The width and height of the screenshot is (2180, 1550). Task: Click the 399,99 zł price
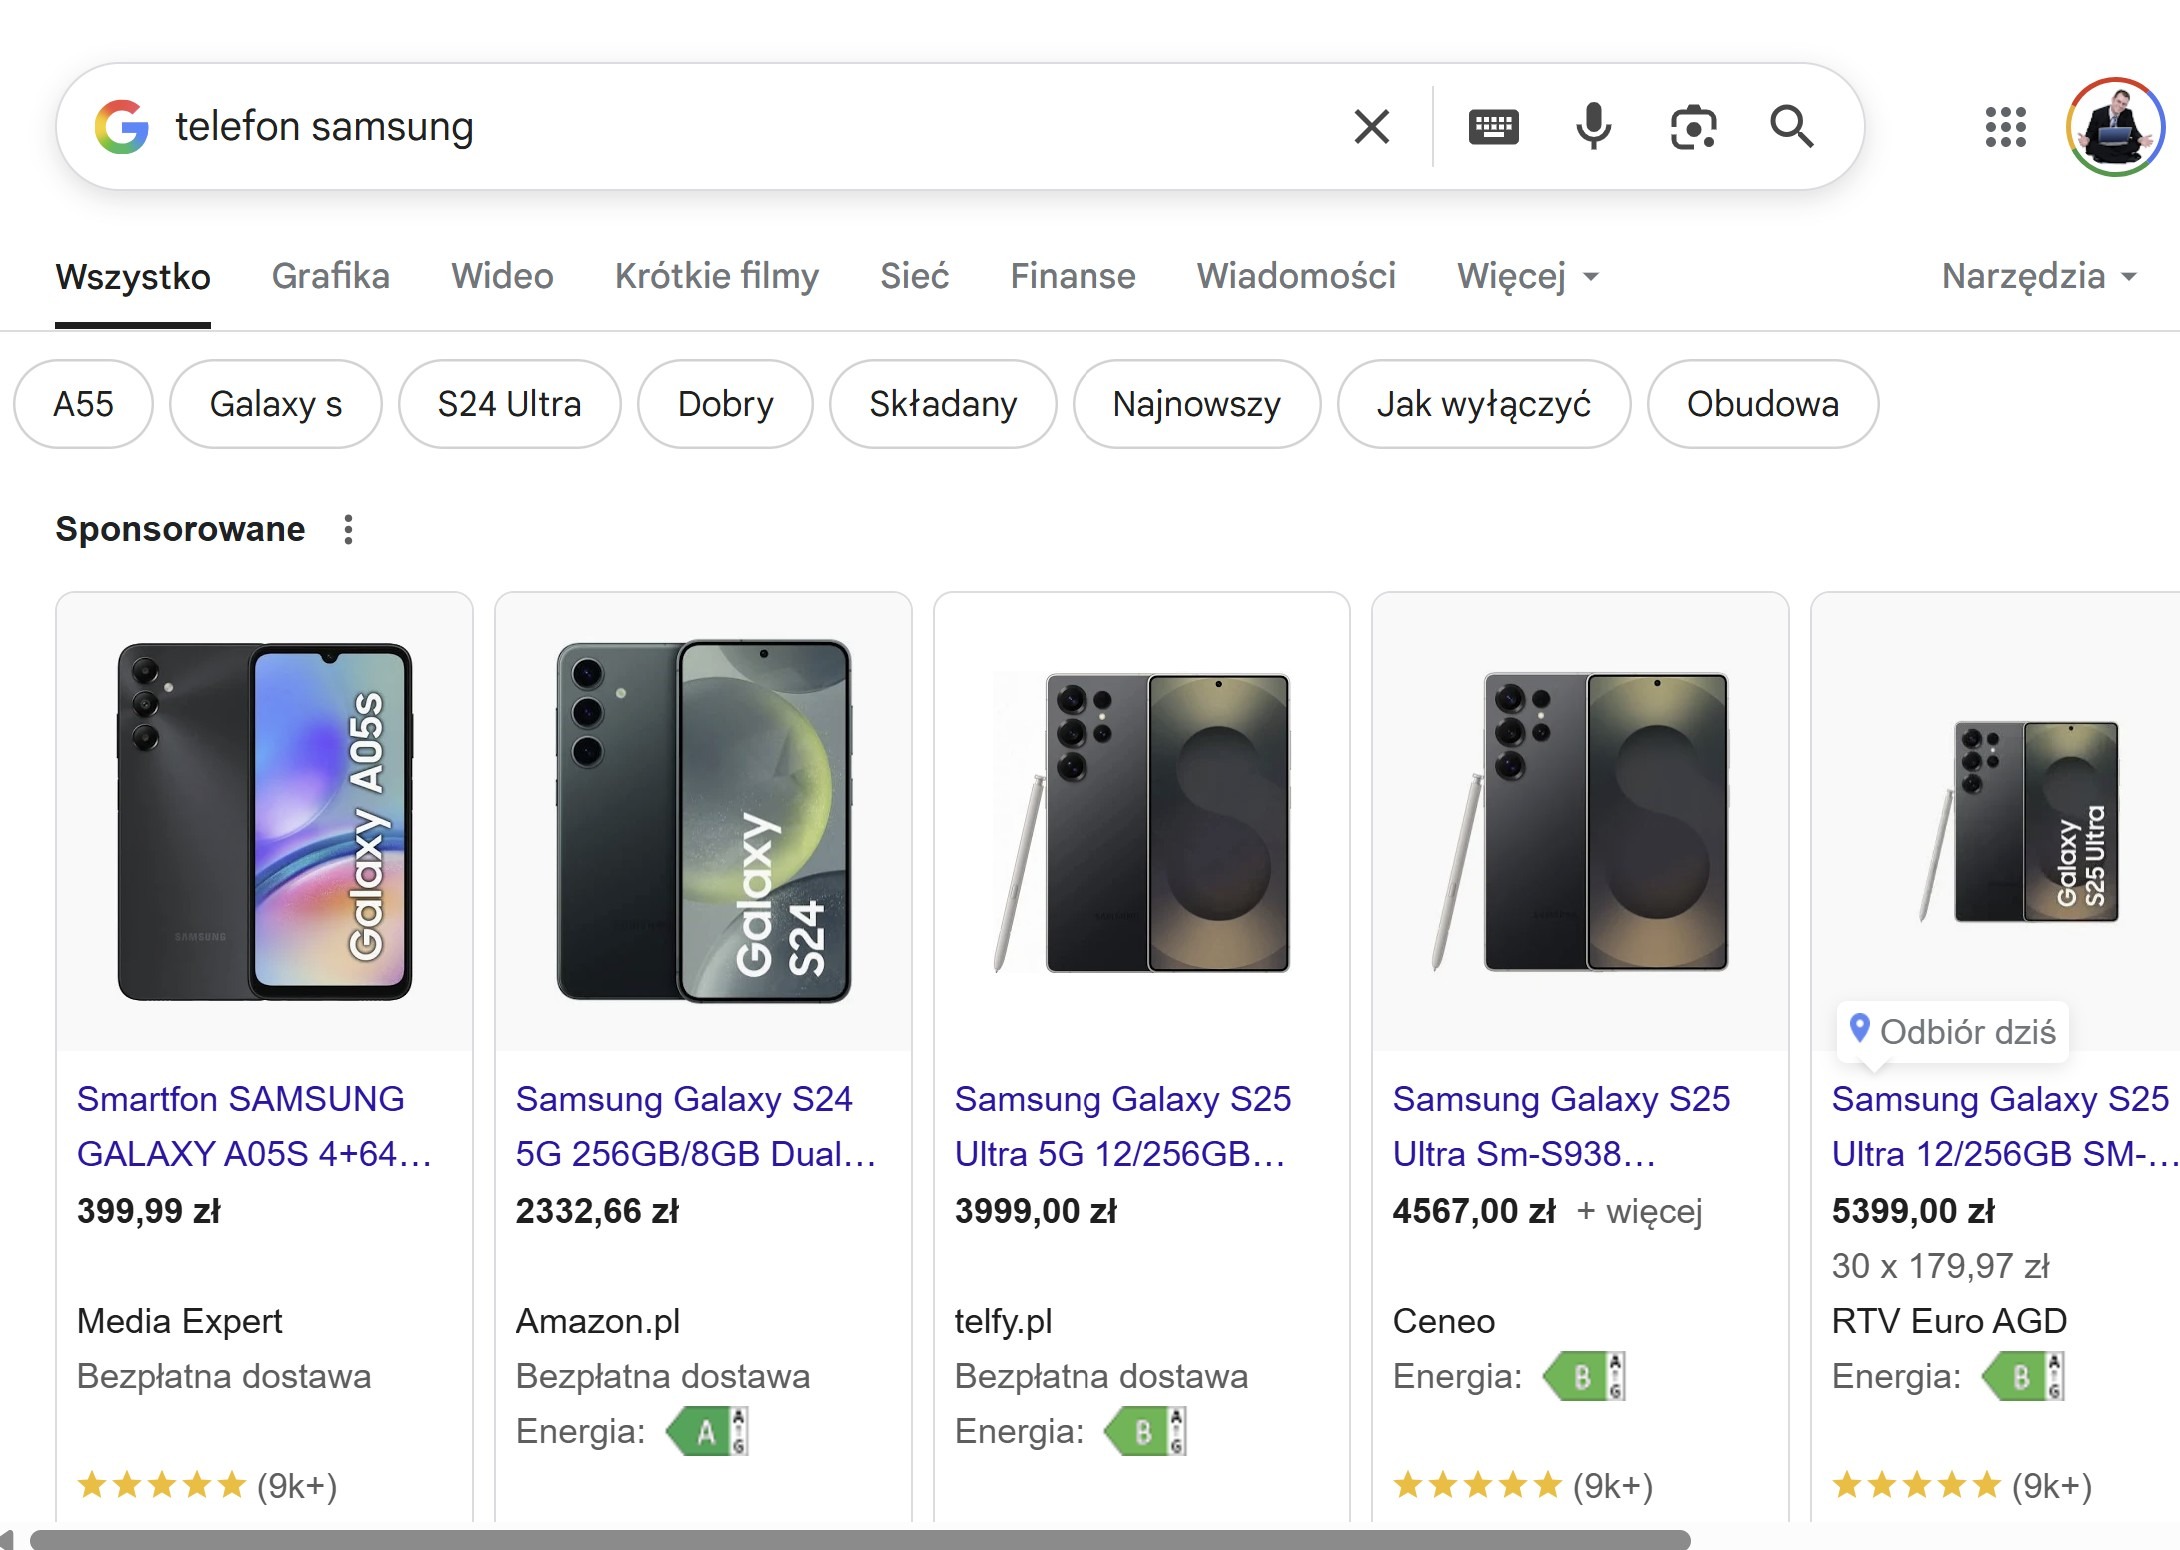(149, 1211)
